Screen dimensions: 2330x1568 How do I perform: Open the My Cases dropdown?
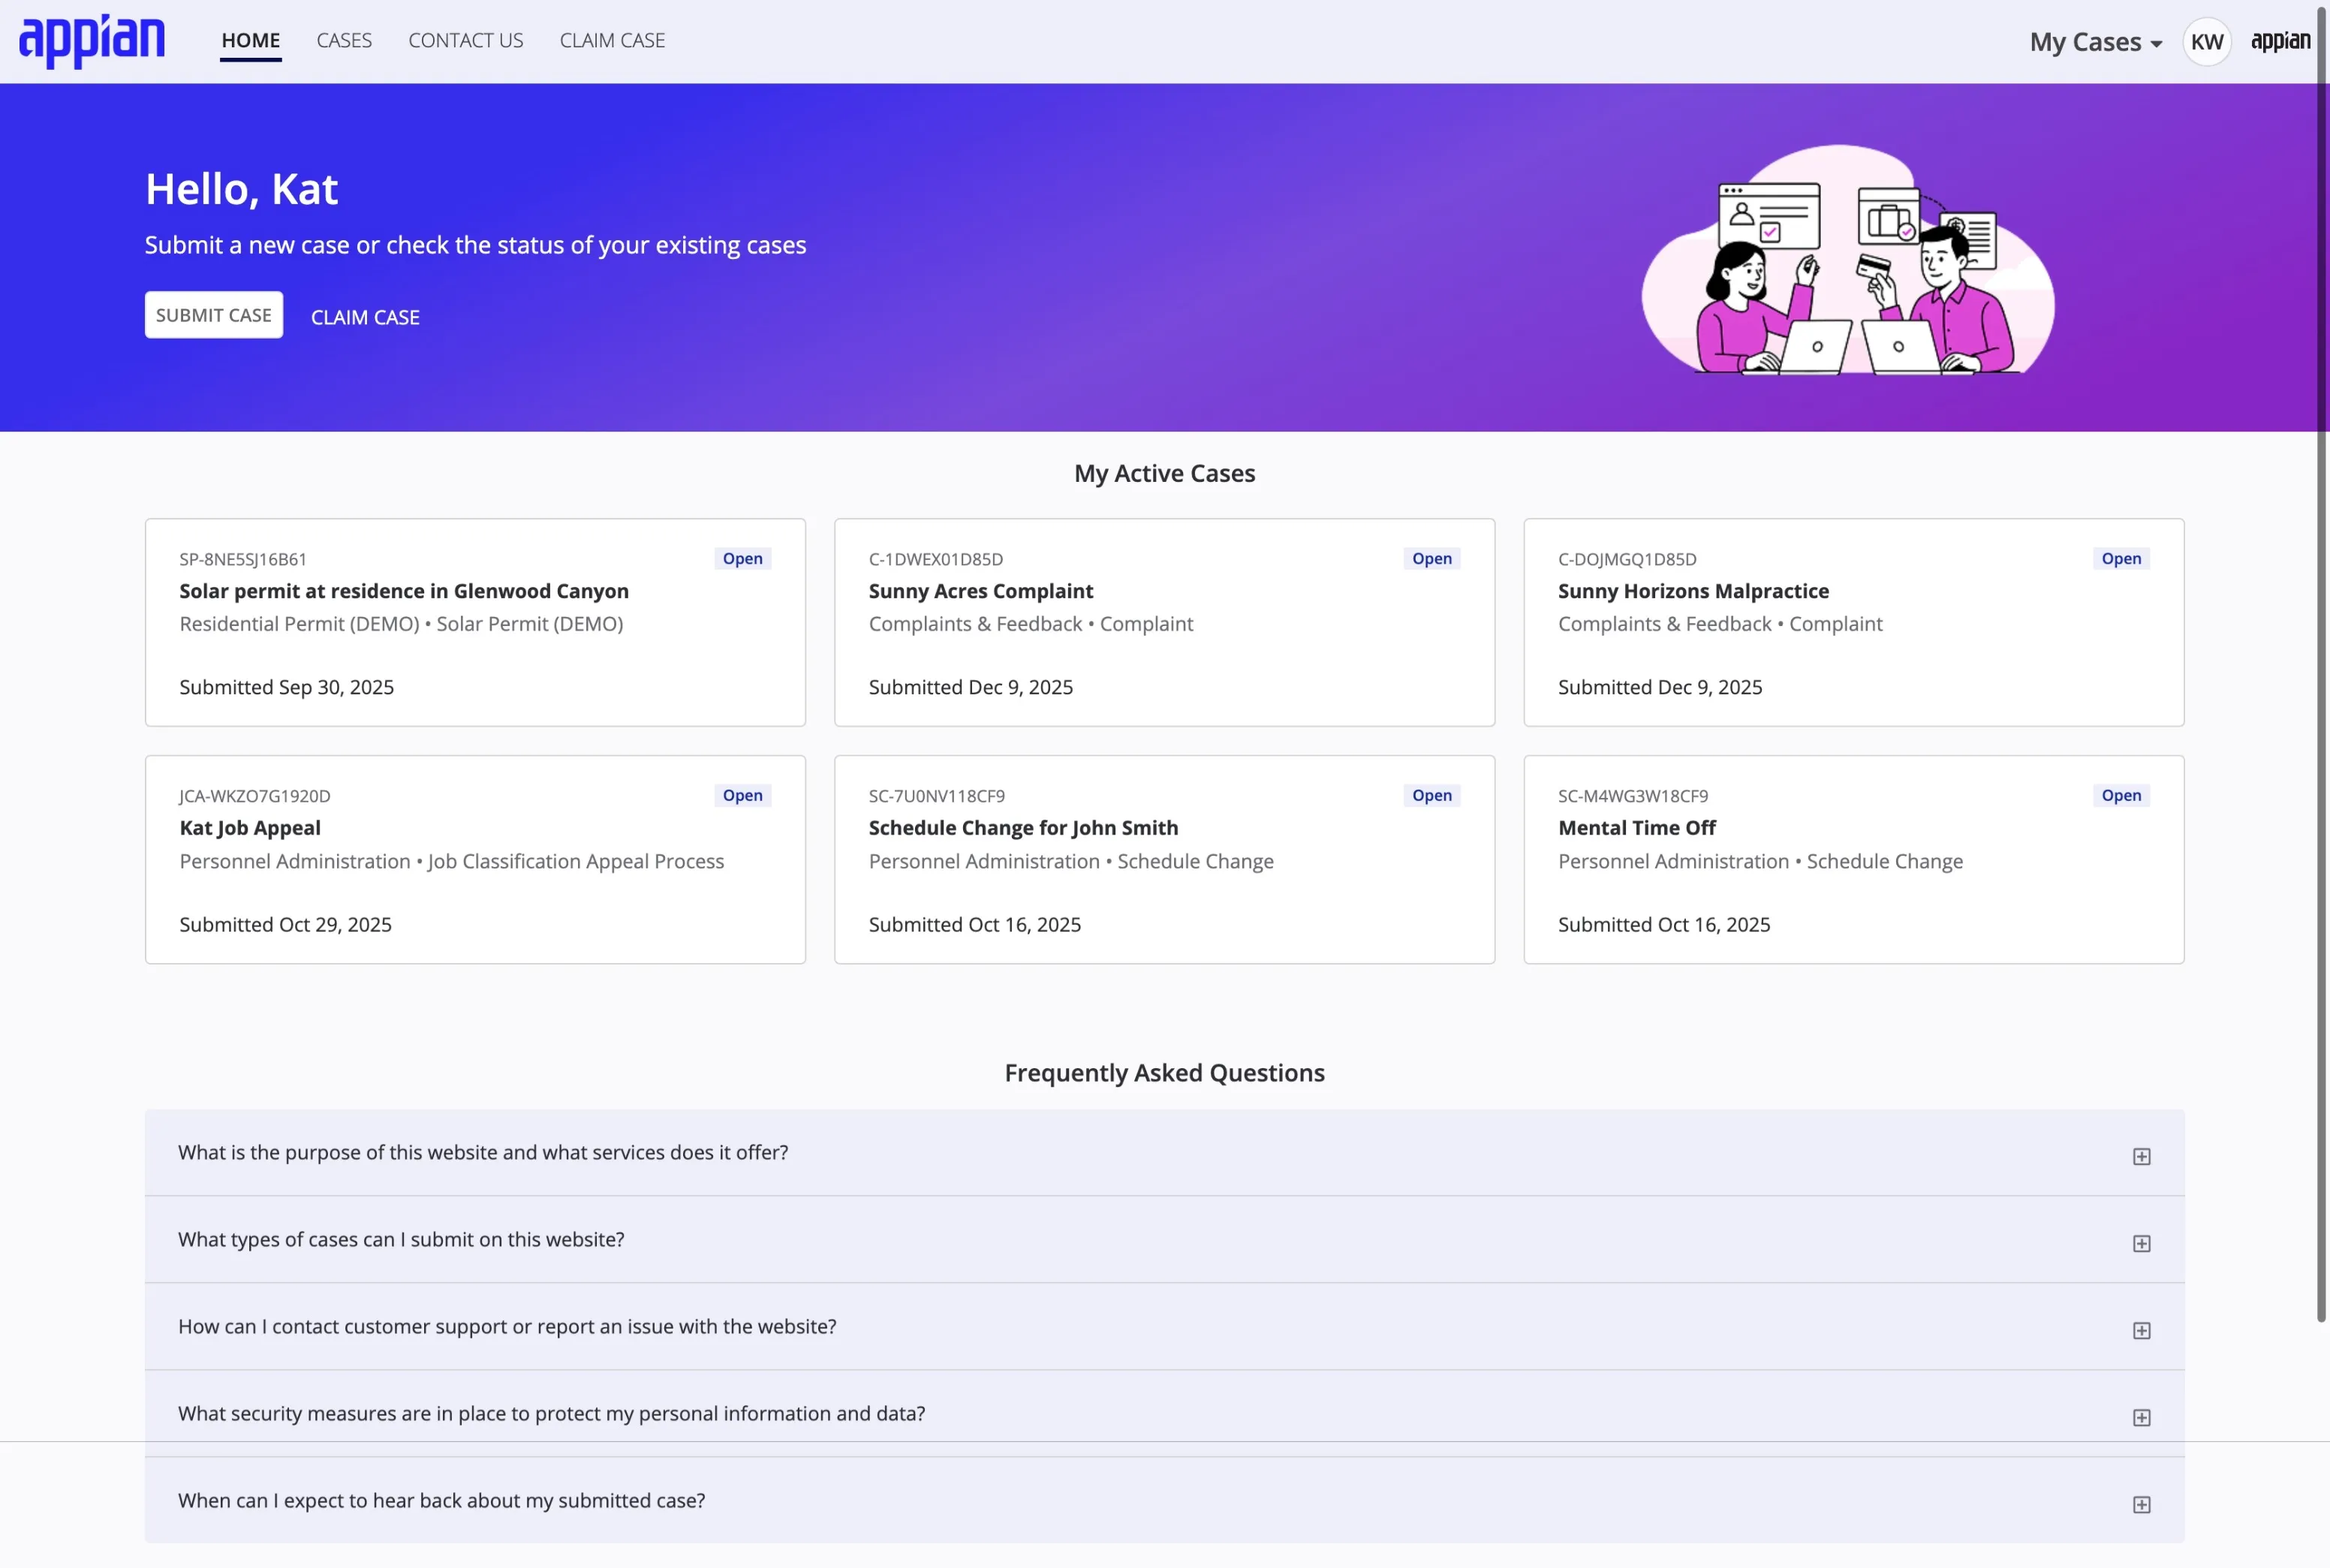pos(2095,41)
